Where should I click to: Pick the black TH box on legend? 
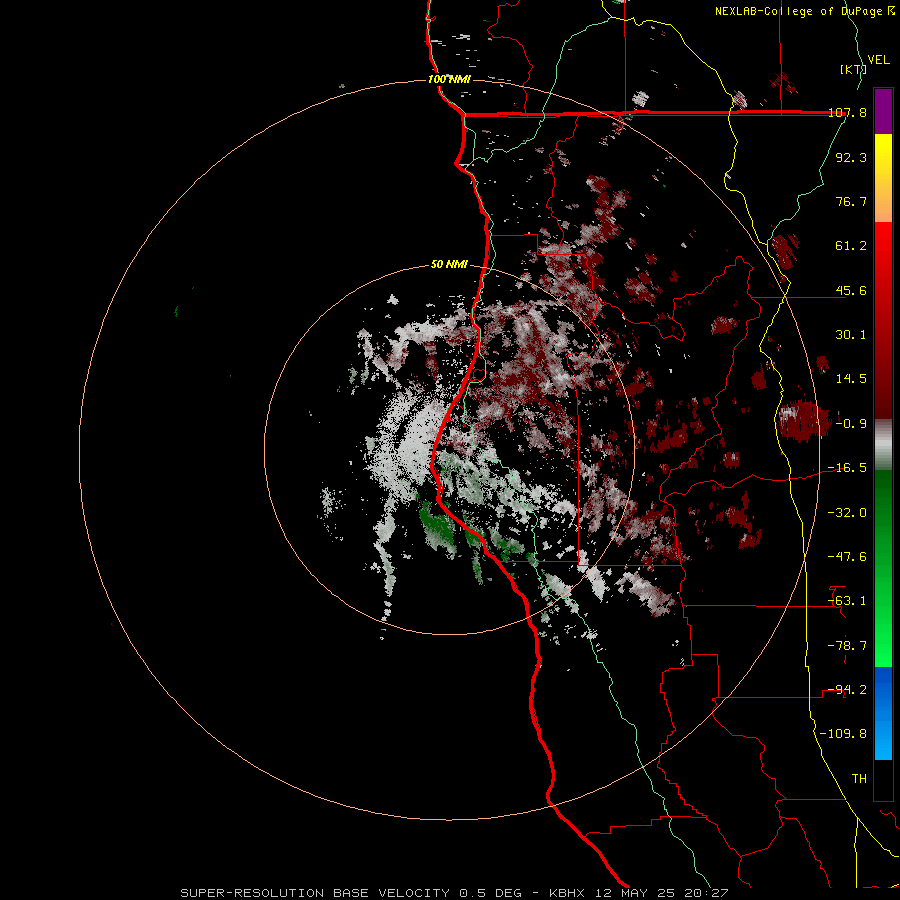(x=883, y=779)
